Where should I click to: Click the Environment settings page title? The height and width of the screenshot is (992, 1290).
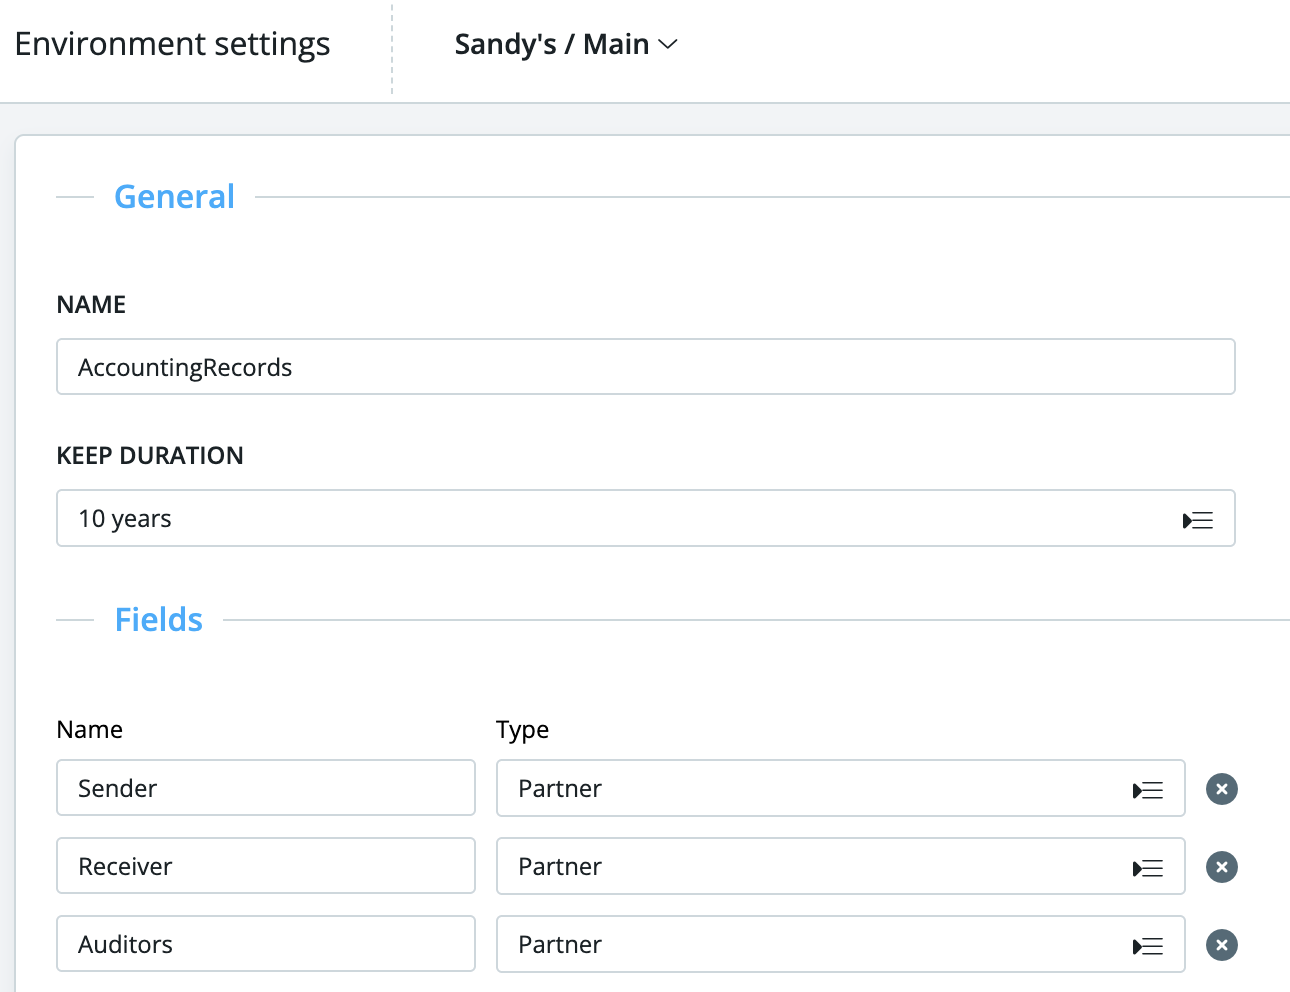(172, 45)
